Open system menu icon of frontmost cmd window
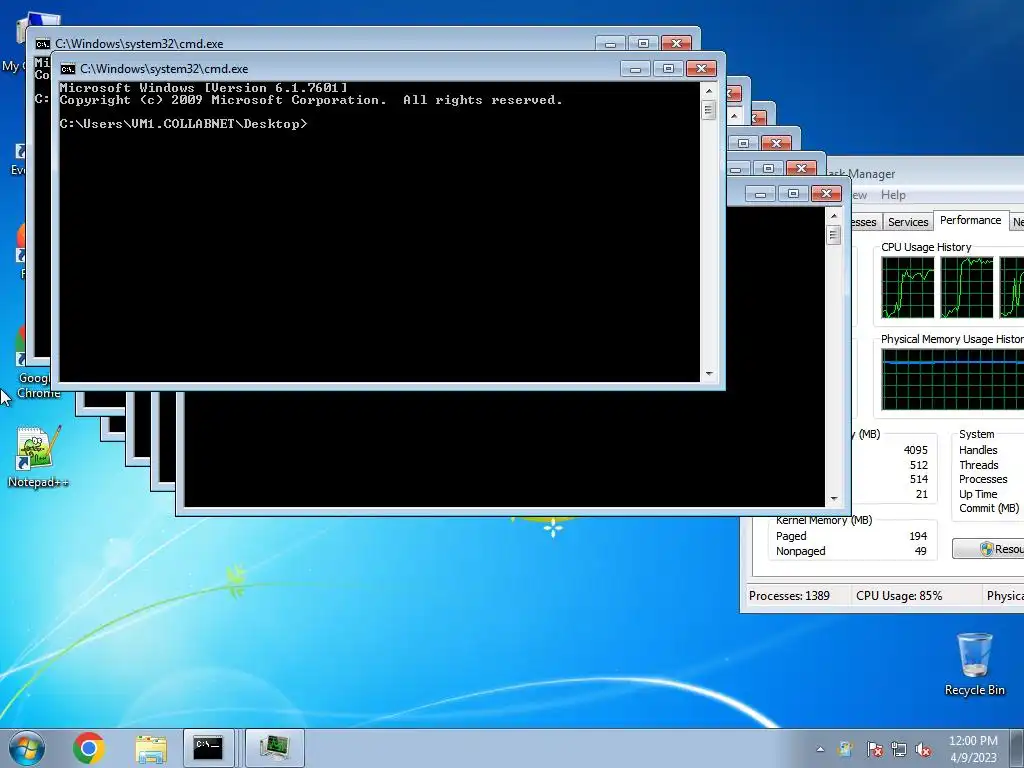The width and height of the screenshot is (1024, 768). pyautogui.click(x=67, y=69)
